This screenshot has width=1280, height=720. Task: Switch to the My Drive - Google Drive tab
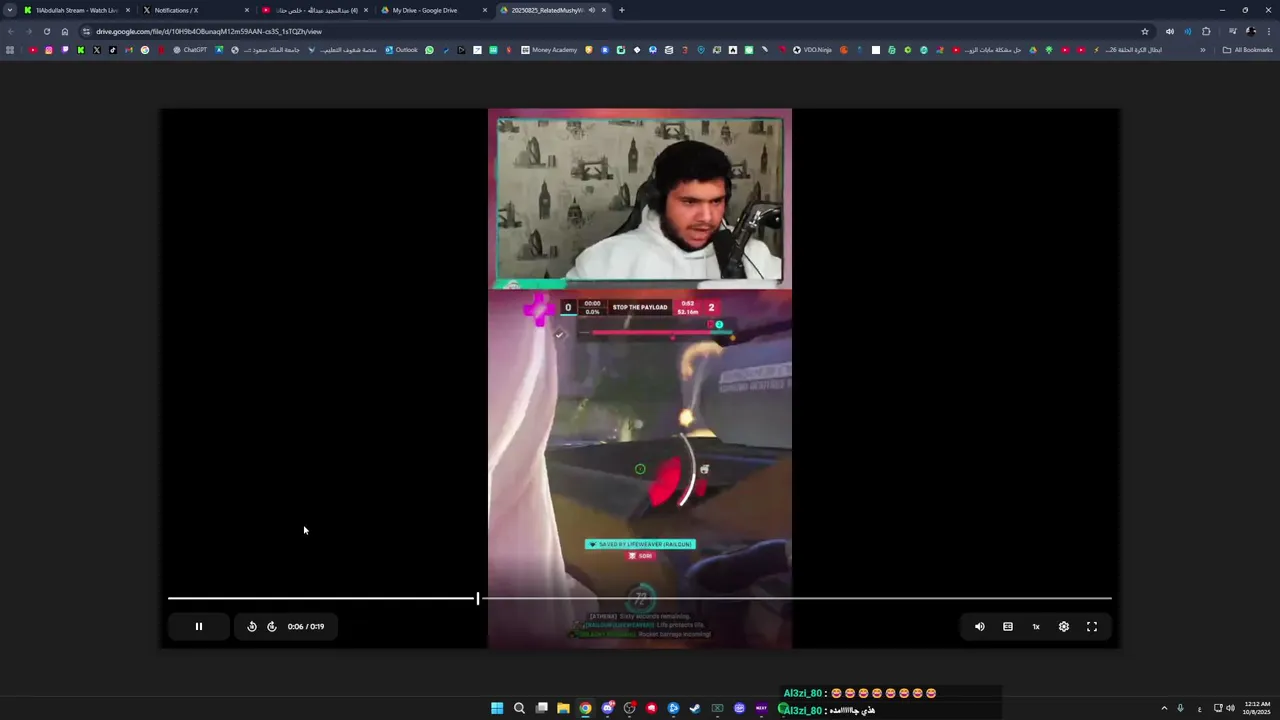[432, 10]
